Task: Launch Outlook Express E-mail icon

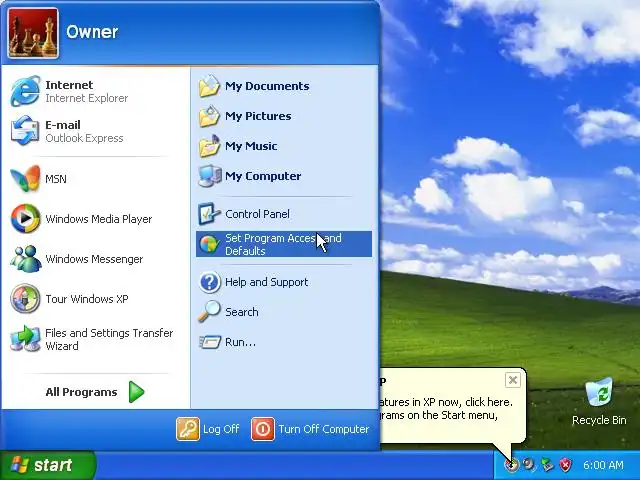Action: (25, 131)
